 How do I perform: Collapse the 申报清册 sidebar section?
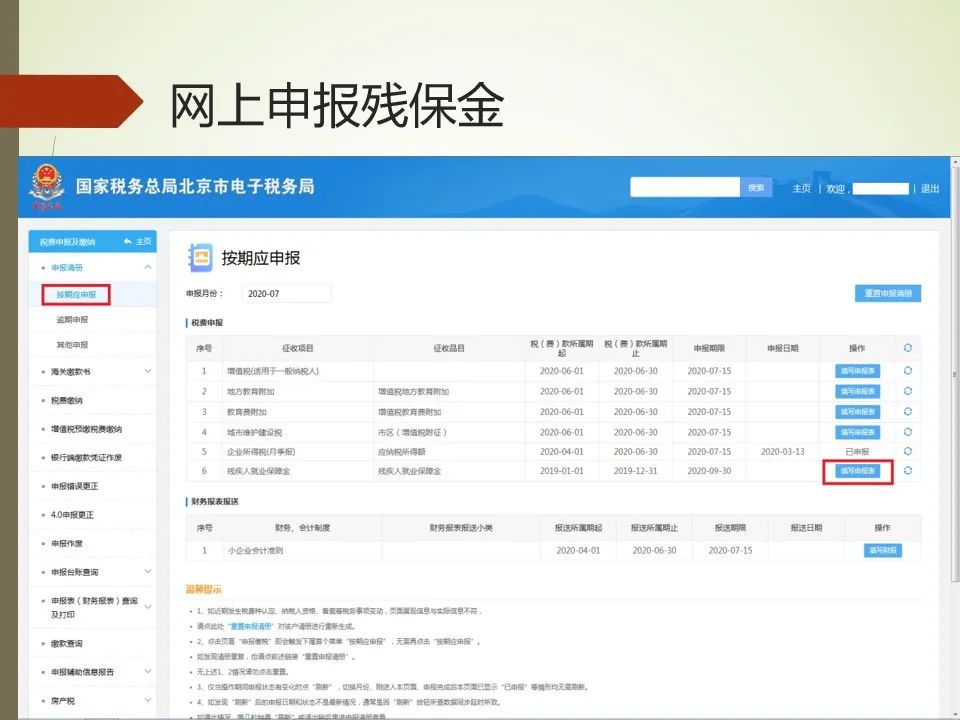coord(148,267)
